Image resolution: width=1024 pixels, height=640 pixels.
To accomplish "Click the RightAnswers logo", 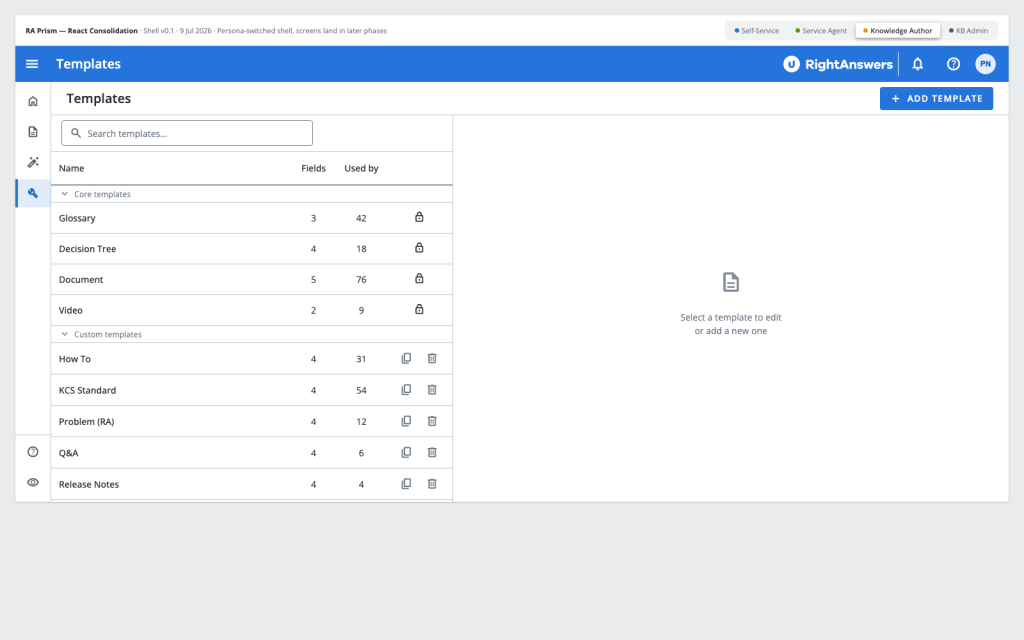I will click(x=838, y=64).
